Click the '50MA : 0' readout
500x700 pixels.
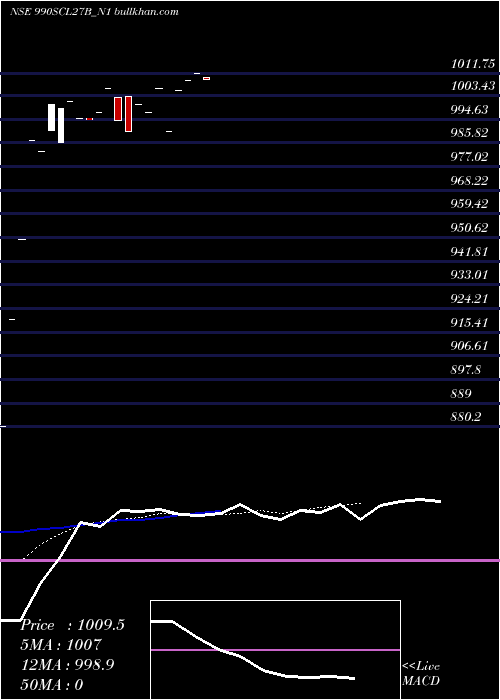pyautogui.click(x=52, y=684)
